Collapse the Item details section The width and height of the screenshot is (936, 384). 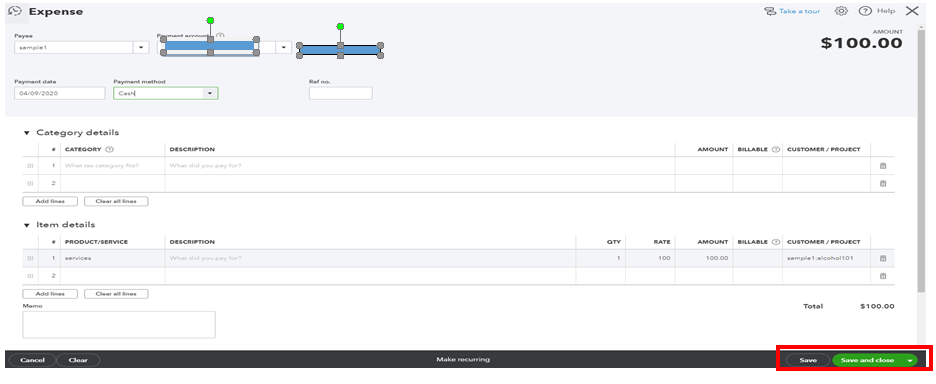coord(26,225)
